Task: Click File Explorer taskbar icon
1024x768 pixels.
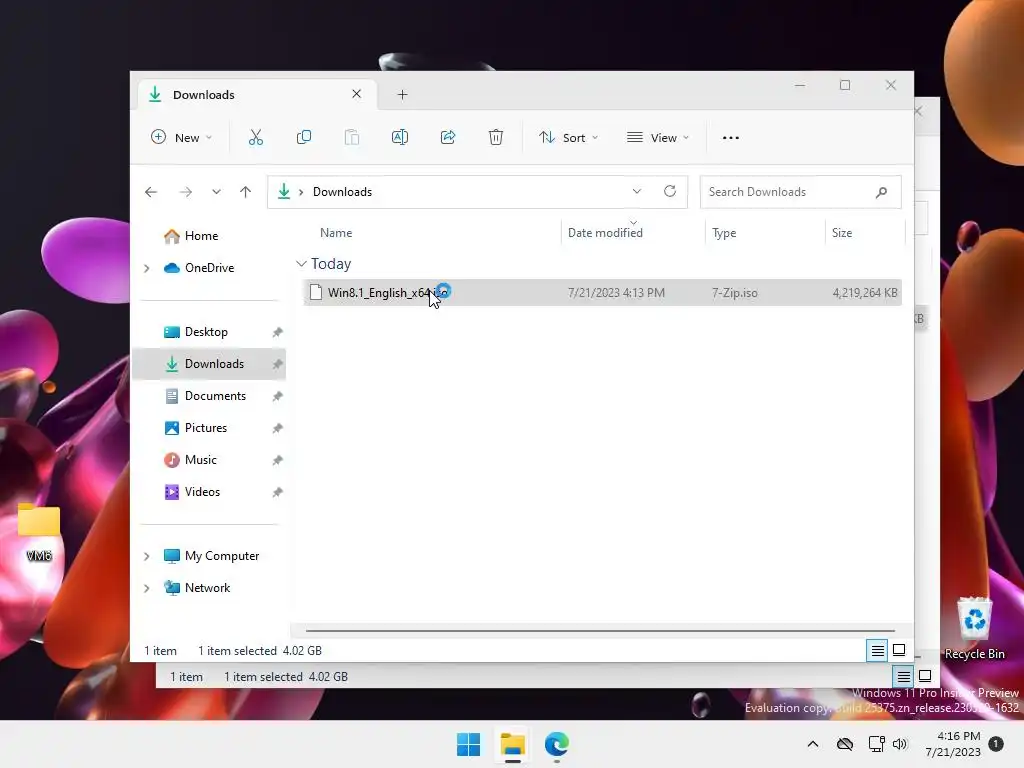Action: click(513, 744)
